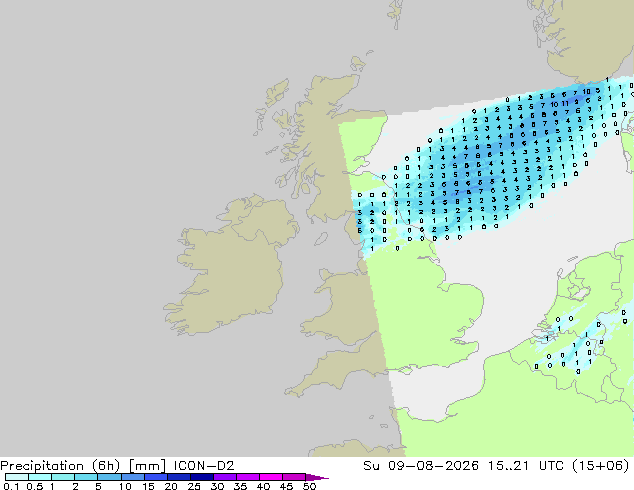The width and height of the screenshot is (634, 490).
Task: Click the 20–25 mm legend color swatch
Action: [178, 477]
